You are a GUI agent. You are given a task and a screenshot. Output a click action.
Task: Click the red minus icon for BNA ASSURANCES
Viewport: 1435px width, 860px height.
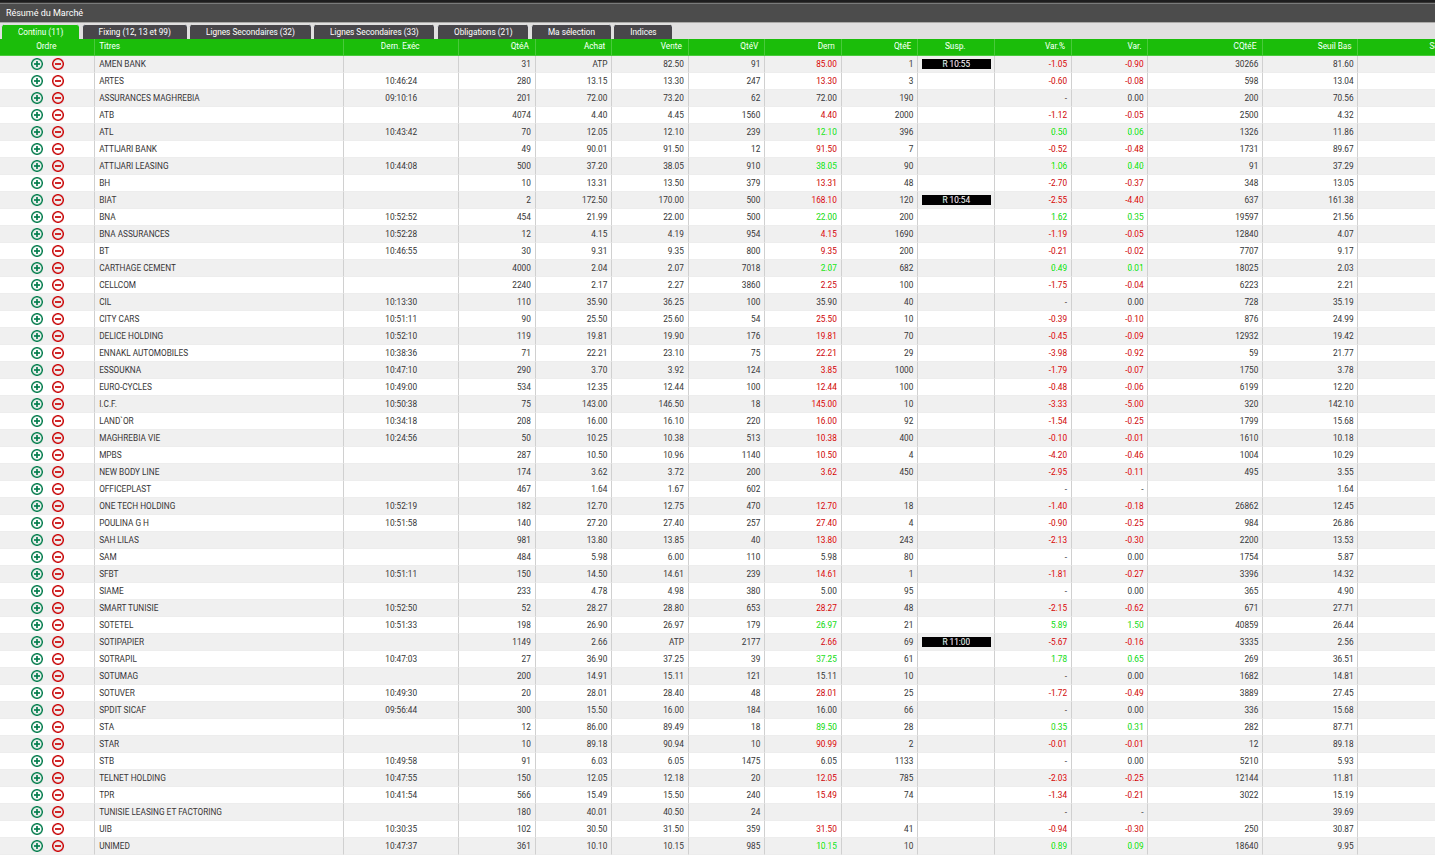pyautogui.click(x=58, y=234)
